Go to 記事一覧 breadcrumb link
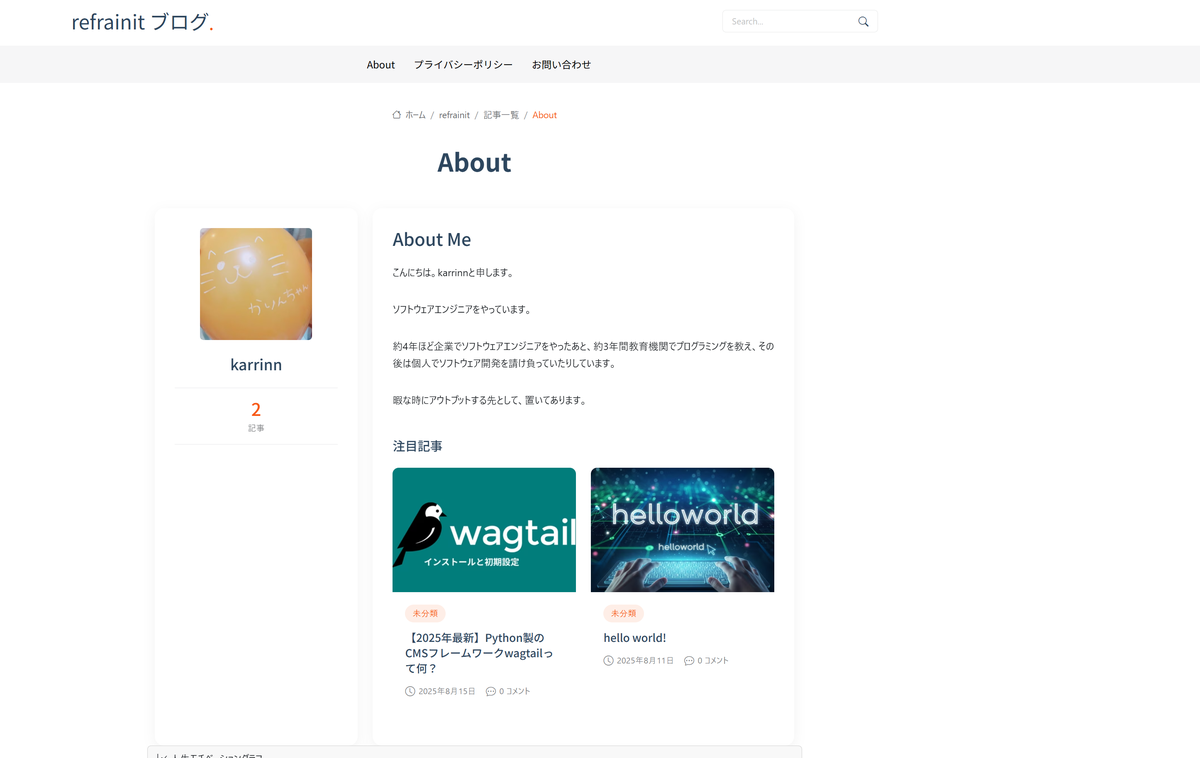Screen dimensions: 1200x758 [x=501, y=115]
